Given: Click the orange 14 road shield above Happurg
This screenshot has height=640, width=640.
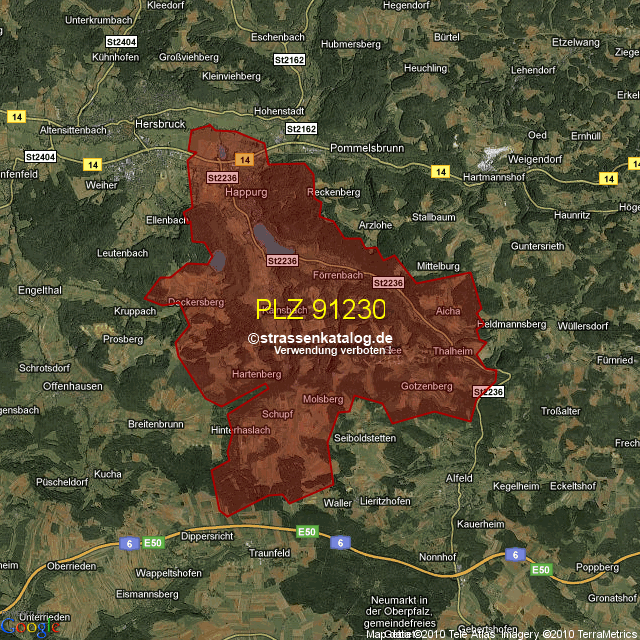Looking at the screenshot, I should click(x=244, y=160).
